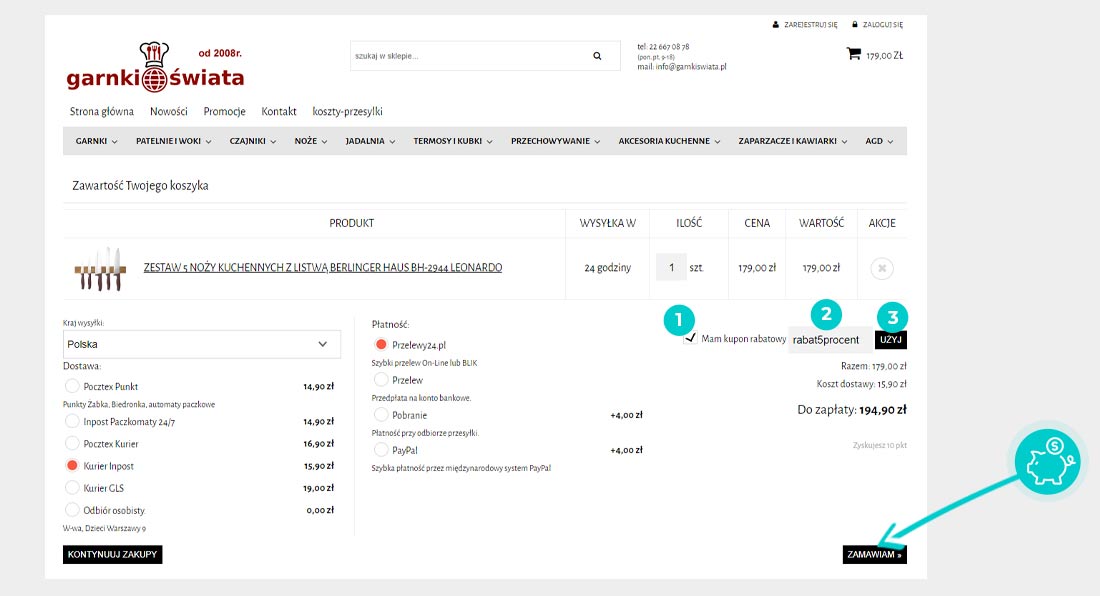Choose Pobranie cash on delivery
The height and width of the screenshot is (596, 1100).
tap(381, 414)
